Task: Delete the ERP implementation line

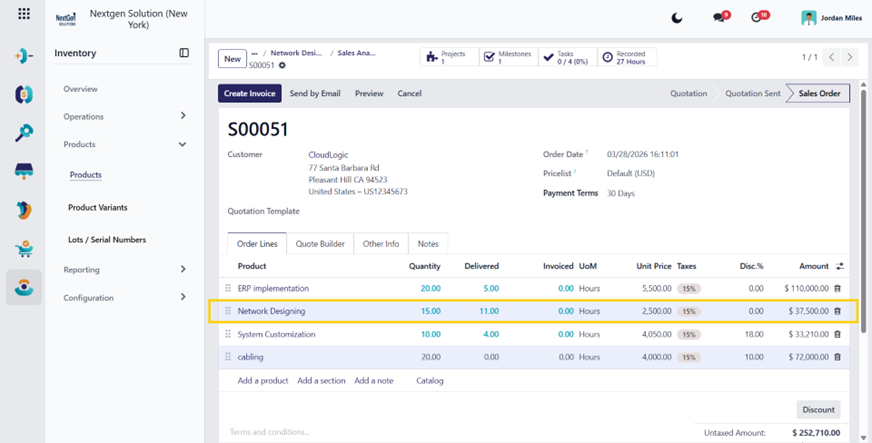Action: [x=838, y=288]
